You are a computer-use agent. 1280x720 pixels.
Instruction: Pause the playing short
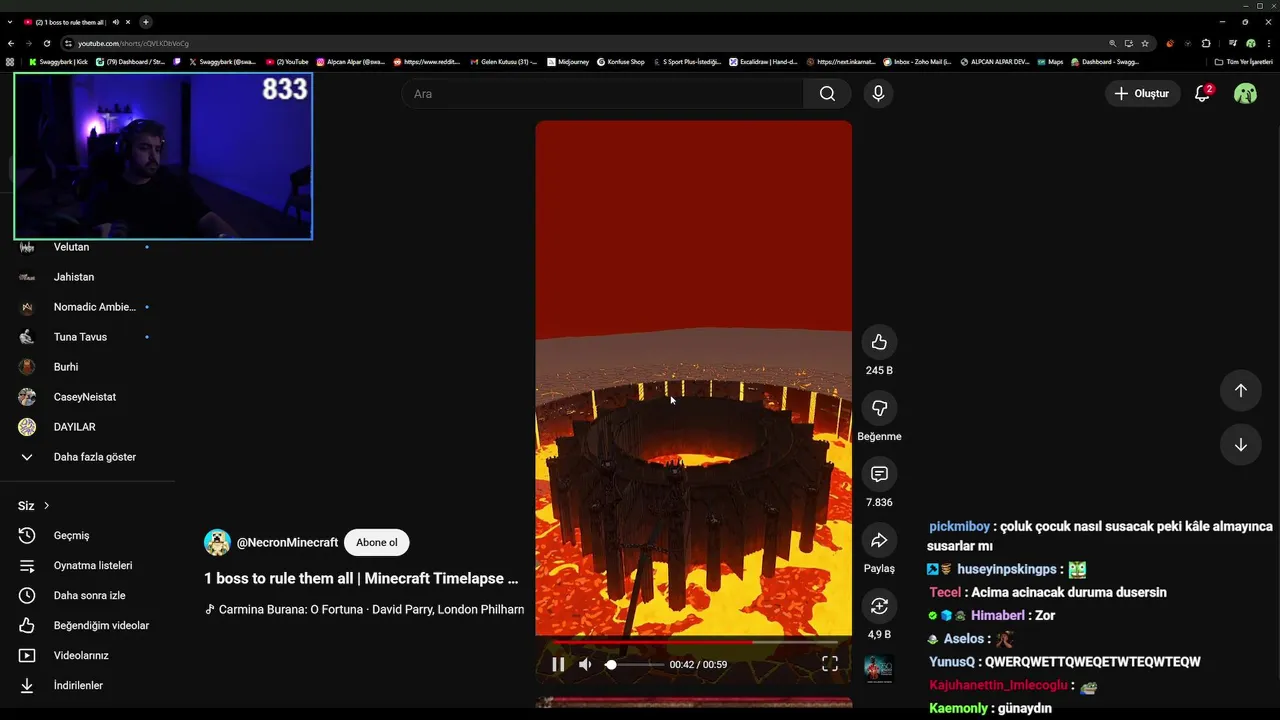558,664
